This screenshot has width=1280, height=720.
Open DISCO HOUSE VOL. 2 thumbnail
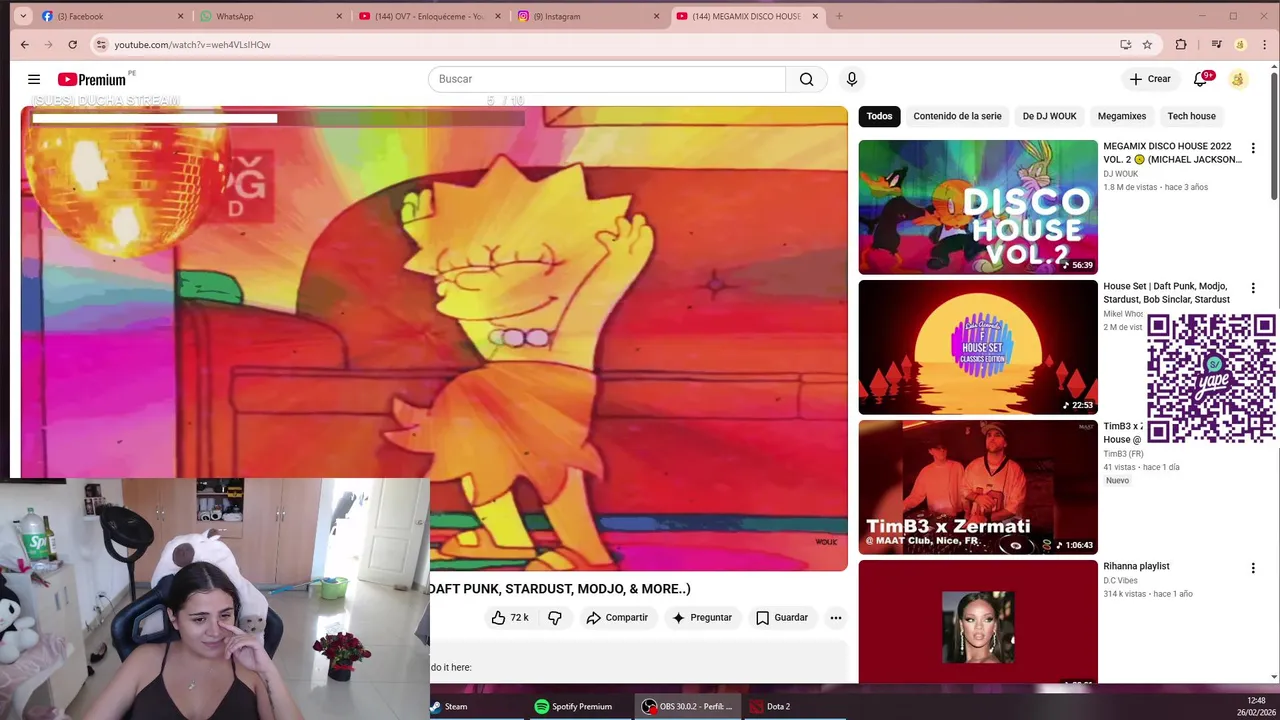(978, 207)
